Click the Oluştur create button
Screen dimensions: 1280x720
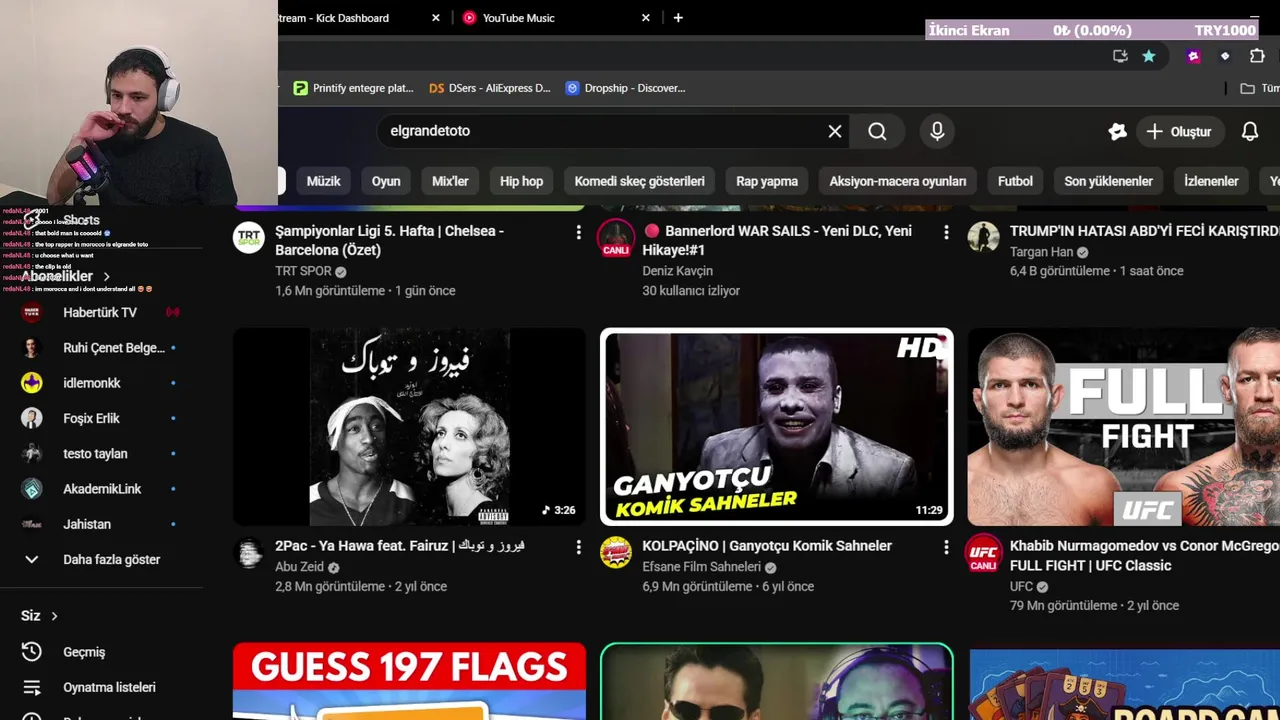(1179, 131)
